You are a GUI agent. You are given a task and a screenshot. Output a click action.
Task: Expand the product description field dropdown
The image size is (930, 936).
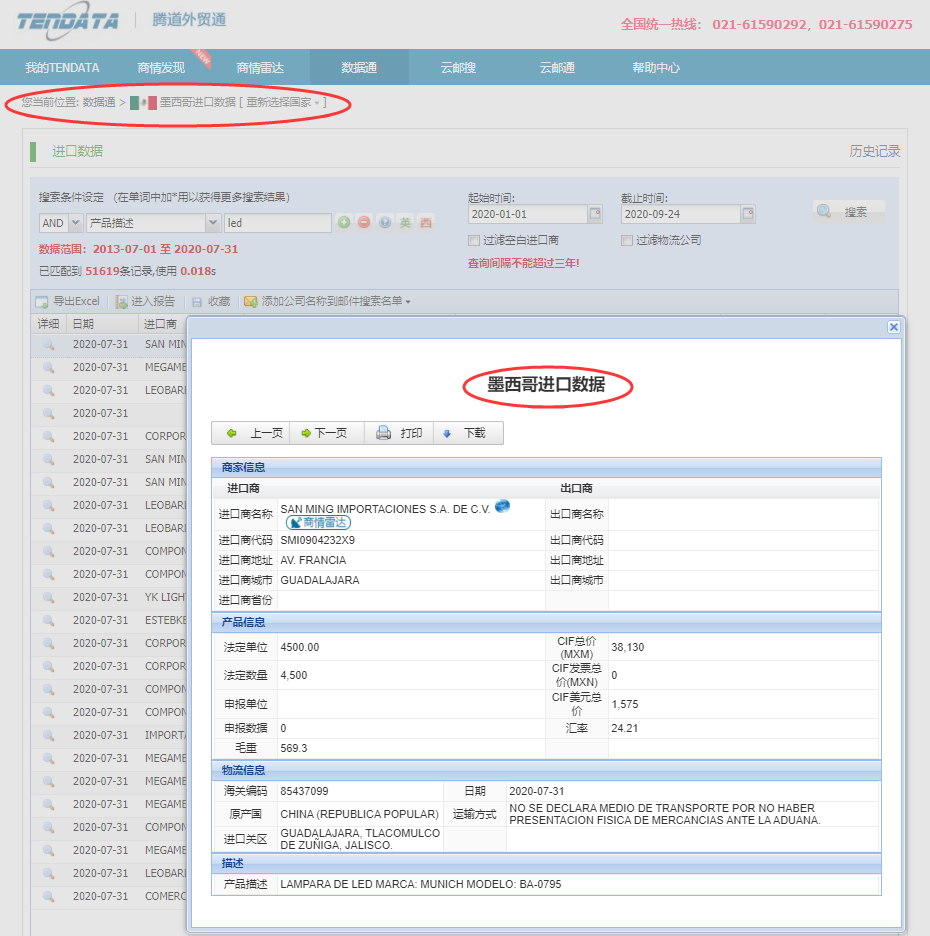213,223
